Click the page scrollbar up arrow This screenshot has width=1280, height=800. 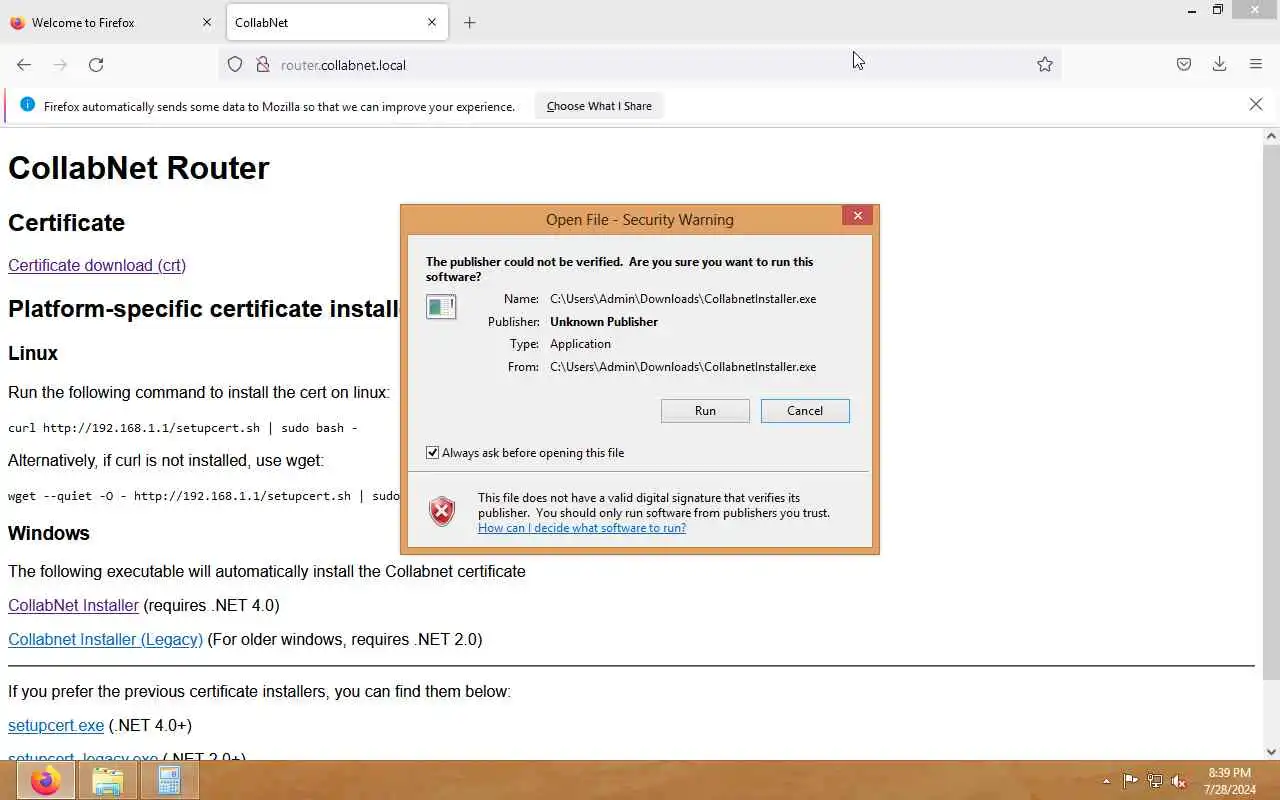pyautogui.click(x=1271, y=136)
